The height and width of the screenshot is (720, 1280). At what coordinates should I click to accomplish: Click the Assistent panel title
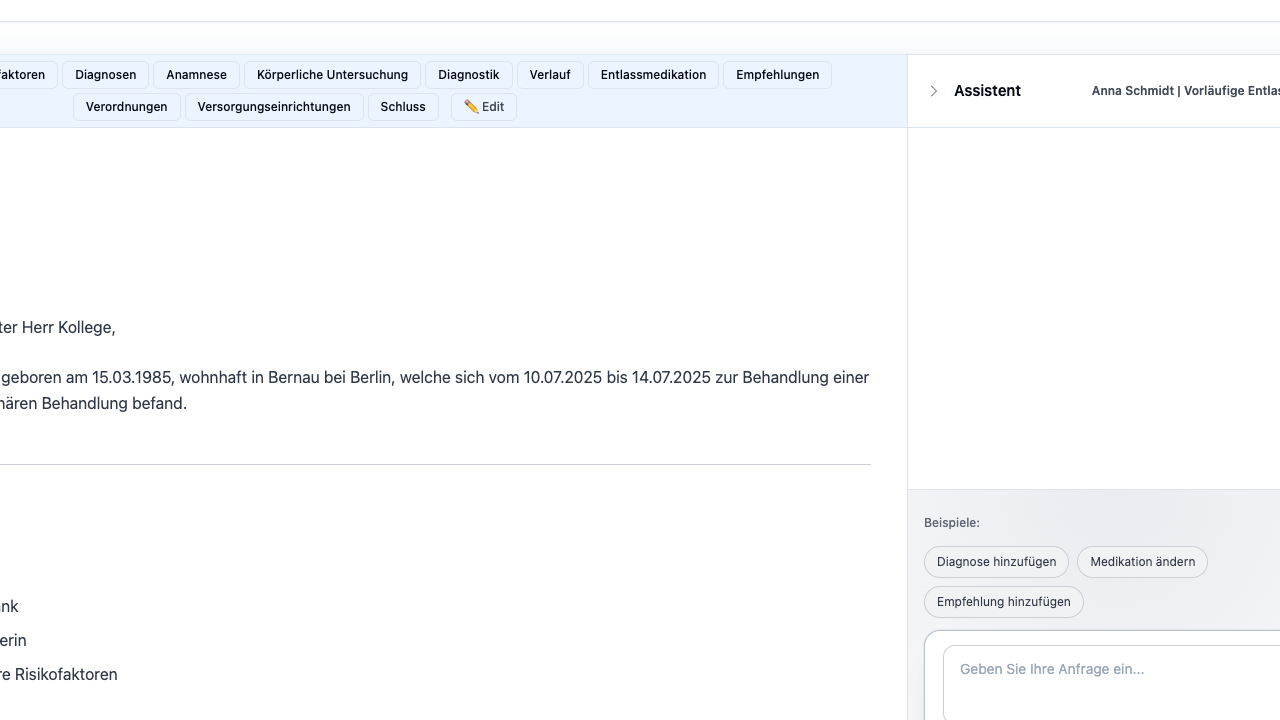pos(987,91)
